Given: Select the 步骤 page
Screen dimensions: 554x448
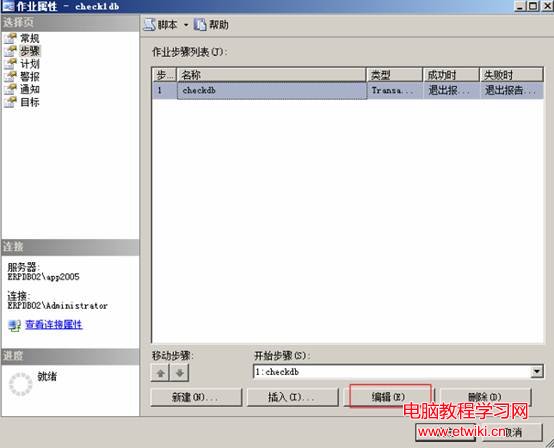Looking at the screenshot, I should pyautogui.click(x=30, y=51).
